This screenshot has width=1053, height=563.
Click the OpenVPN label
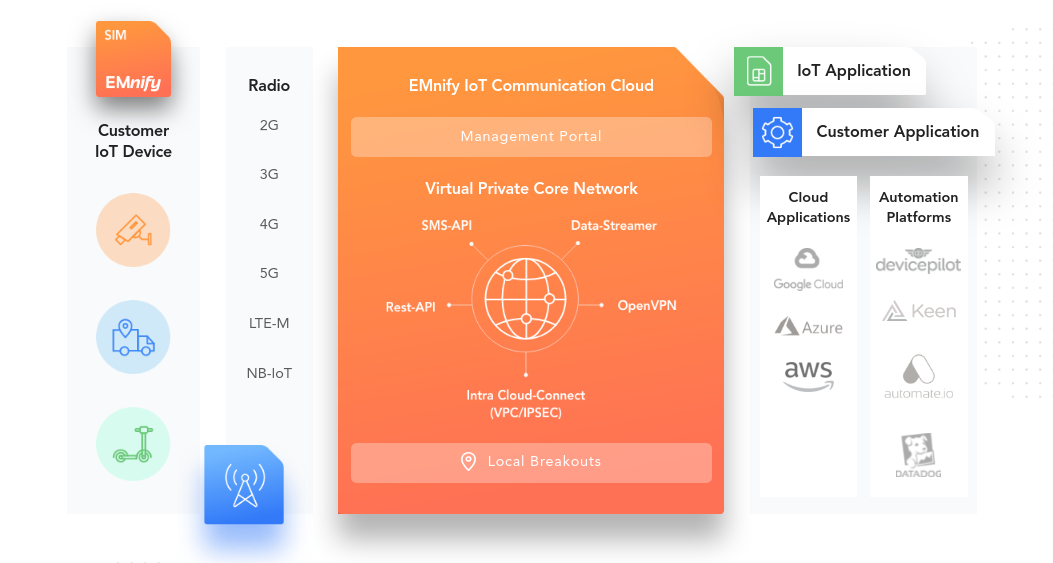pos(647,306)
